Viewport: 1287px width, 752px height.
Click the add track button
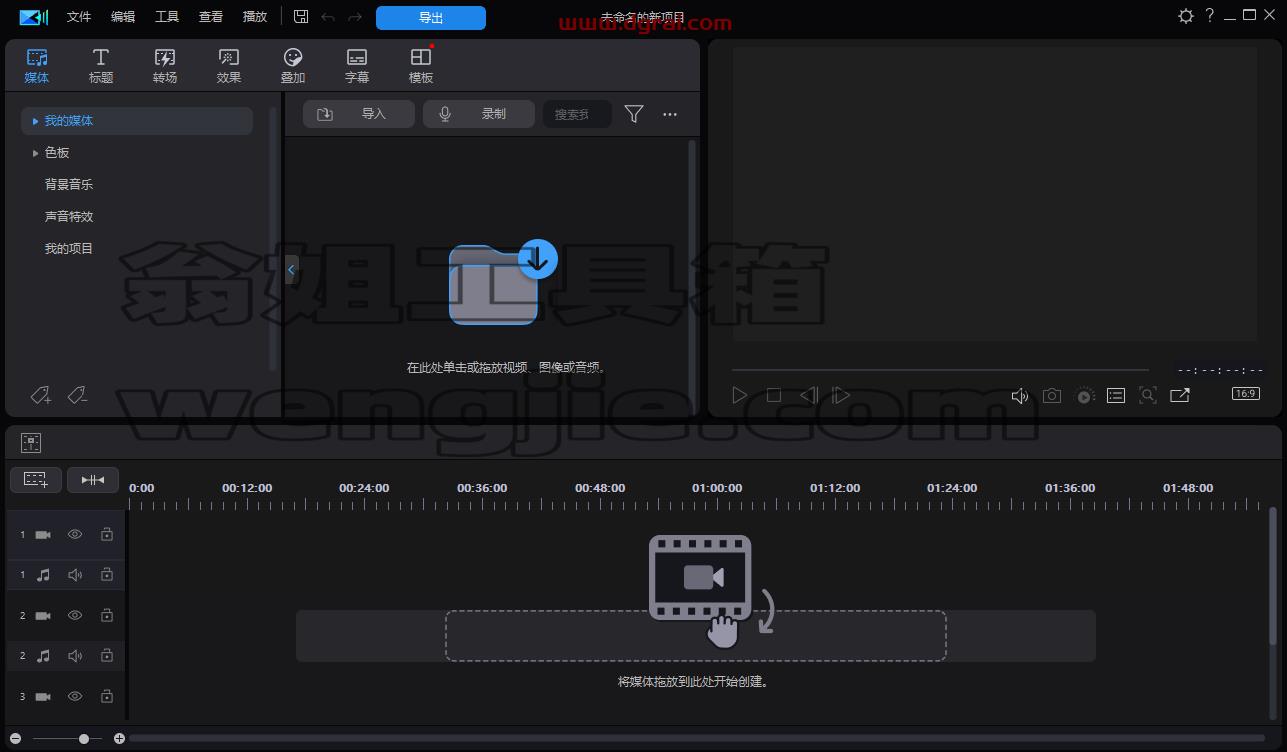(x=36, y=480)
